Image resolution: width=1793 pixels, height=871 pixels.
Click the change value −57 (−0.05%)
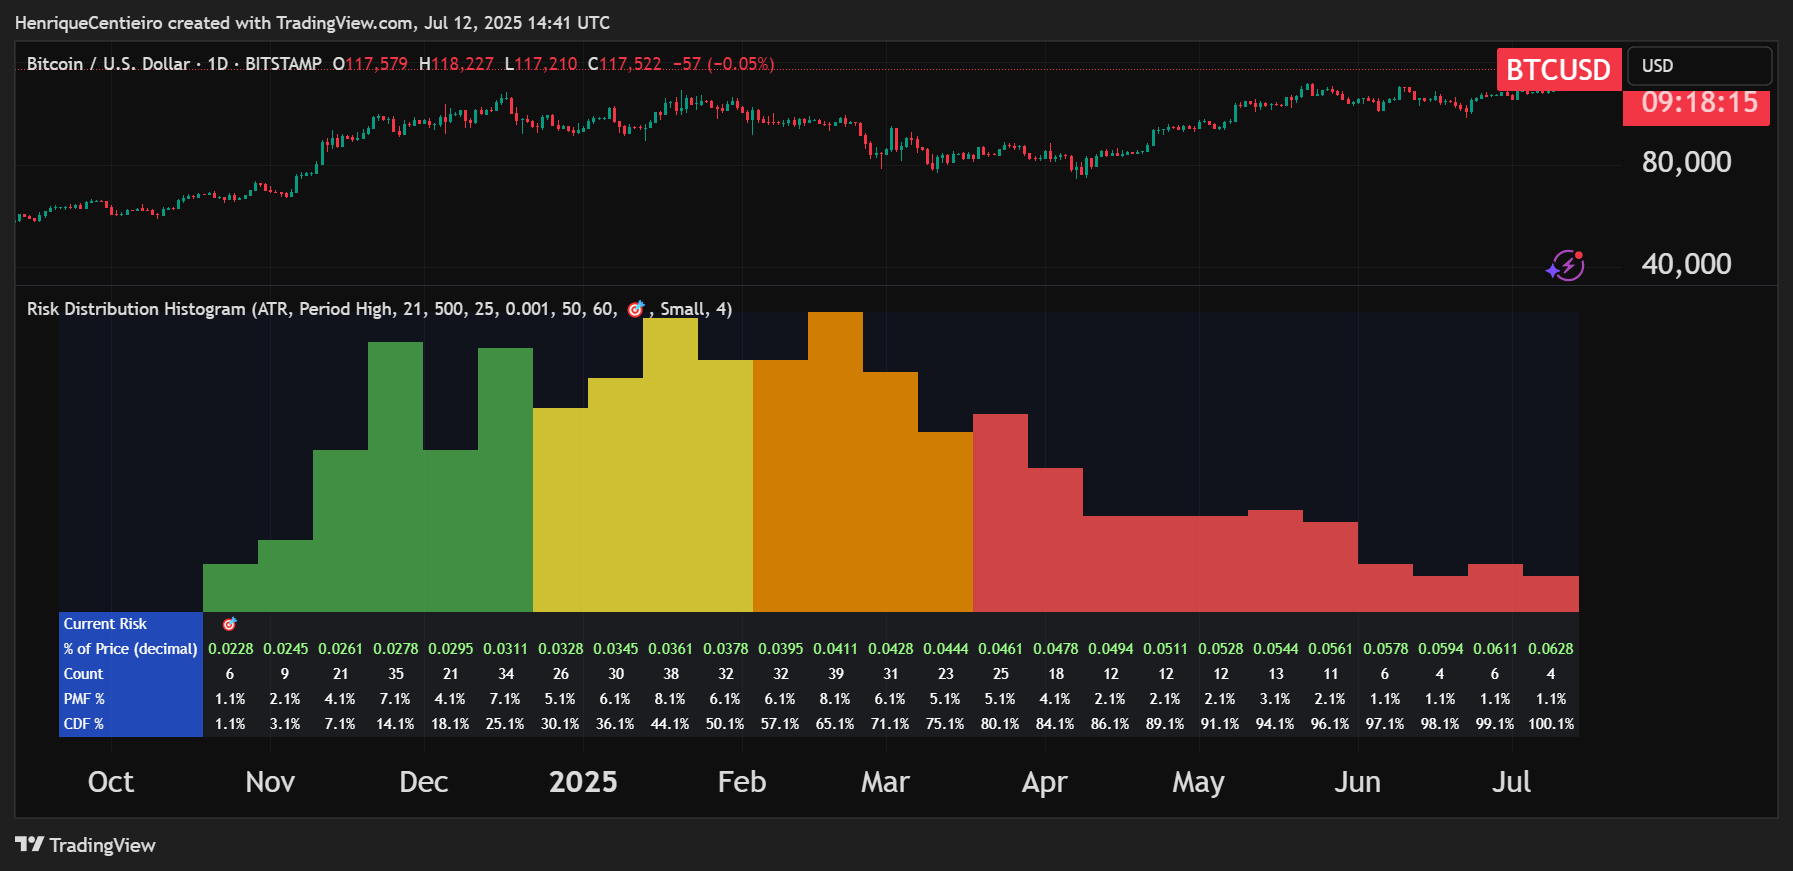pyautogui.click(x=723, y=64)
